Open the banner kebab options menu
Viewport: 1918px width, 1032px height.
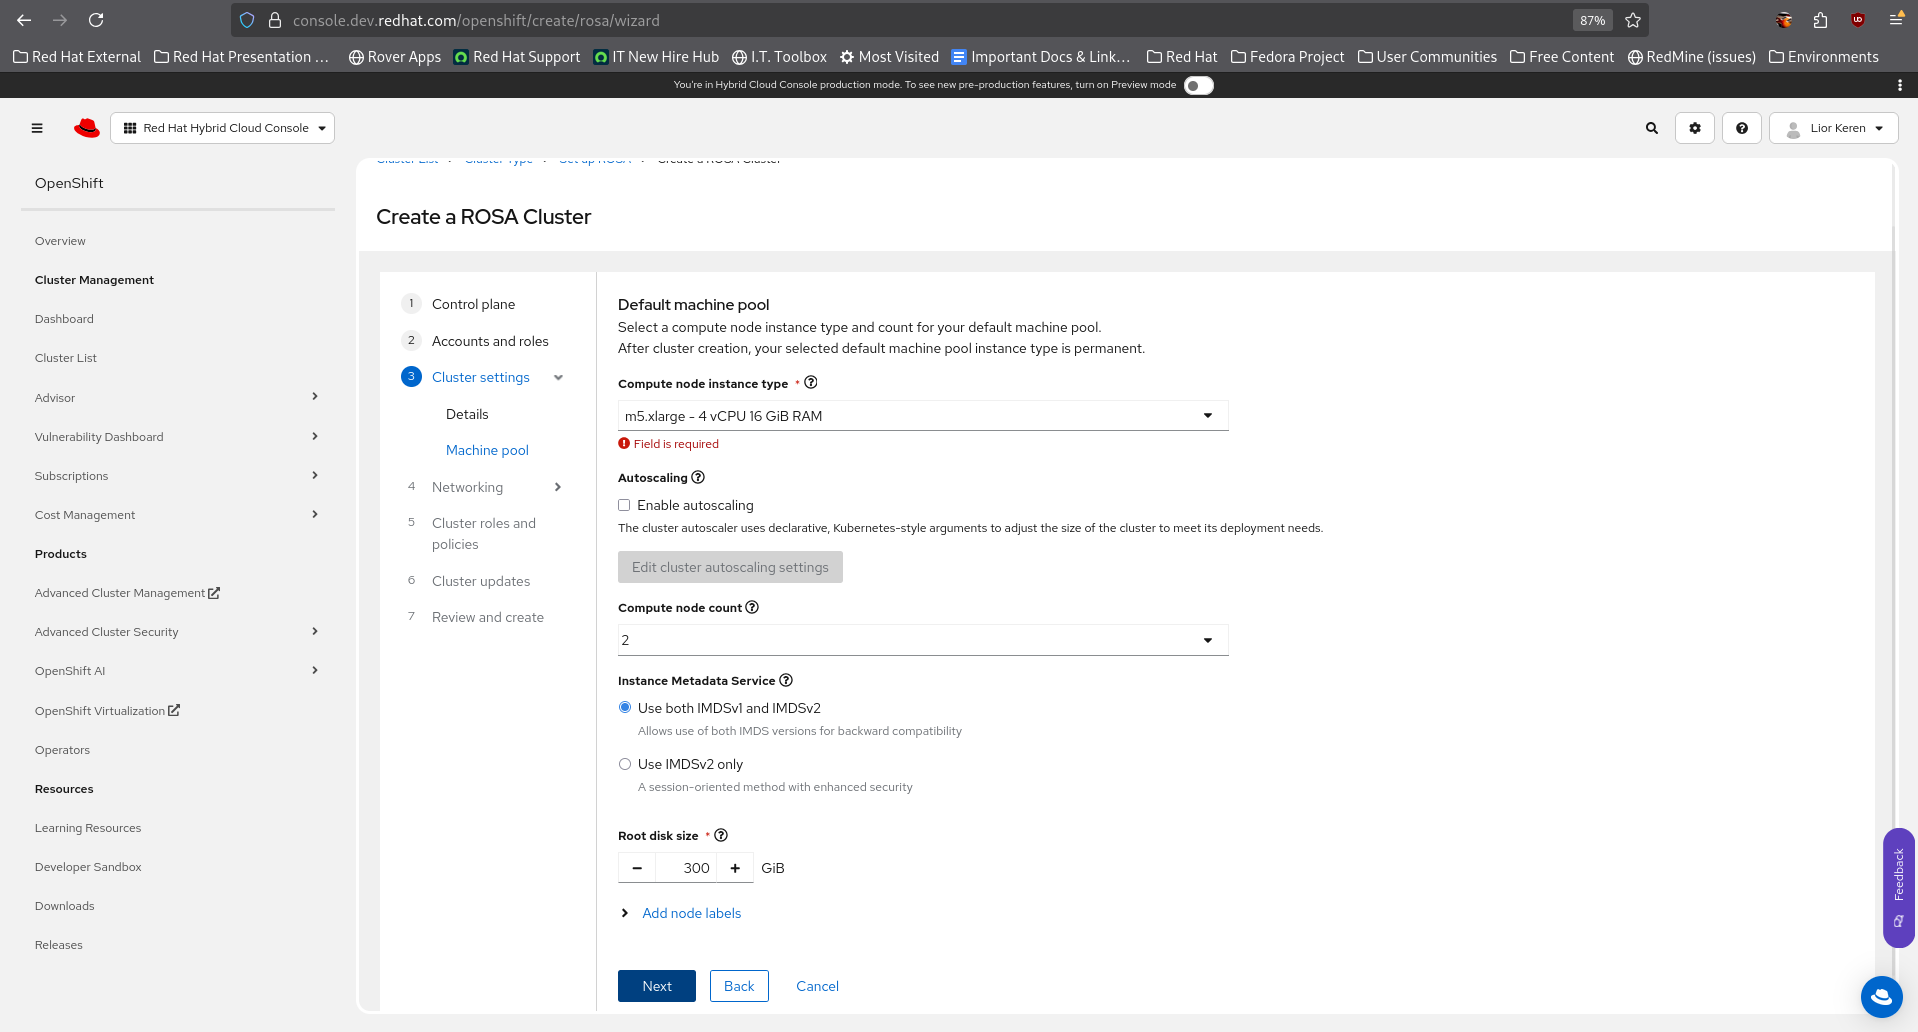1899,85
